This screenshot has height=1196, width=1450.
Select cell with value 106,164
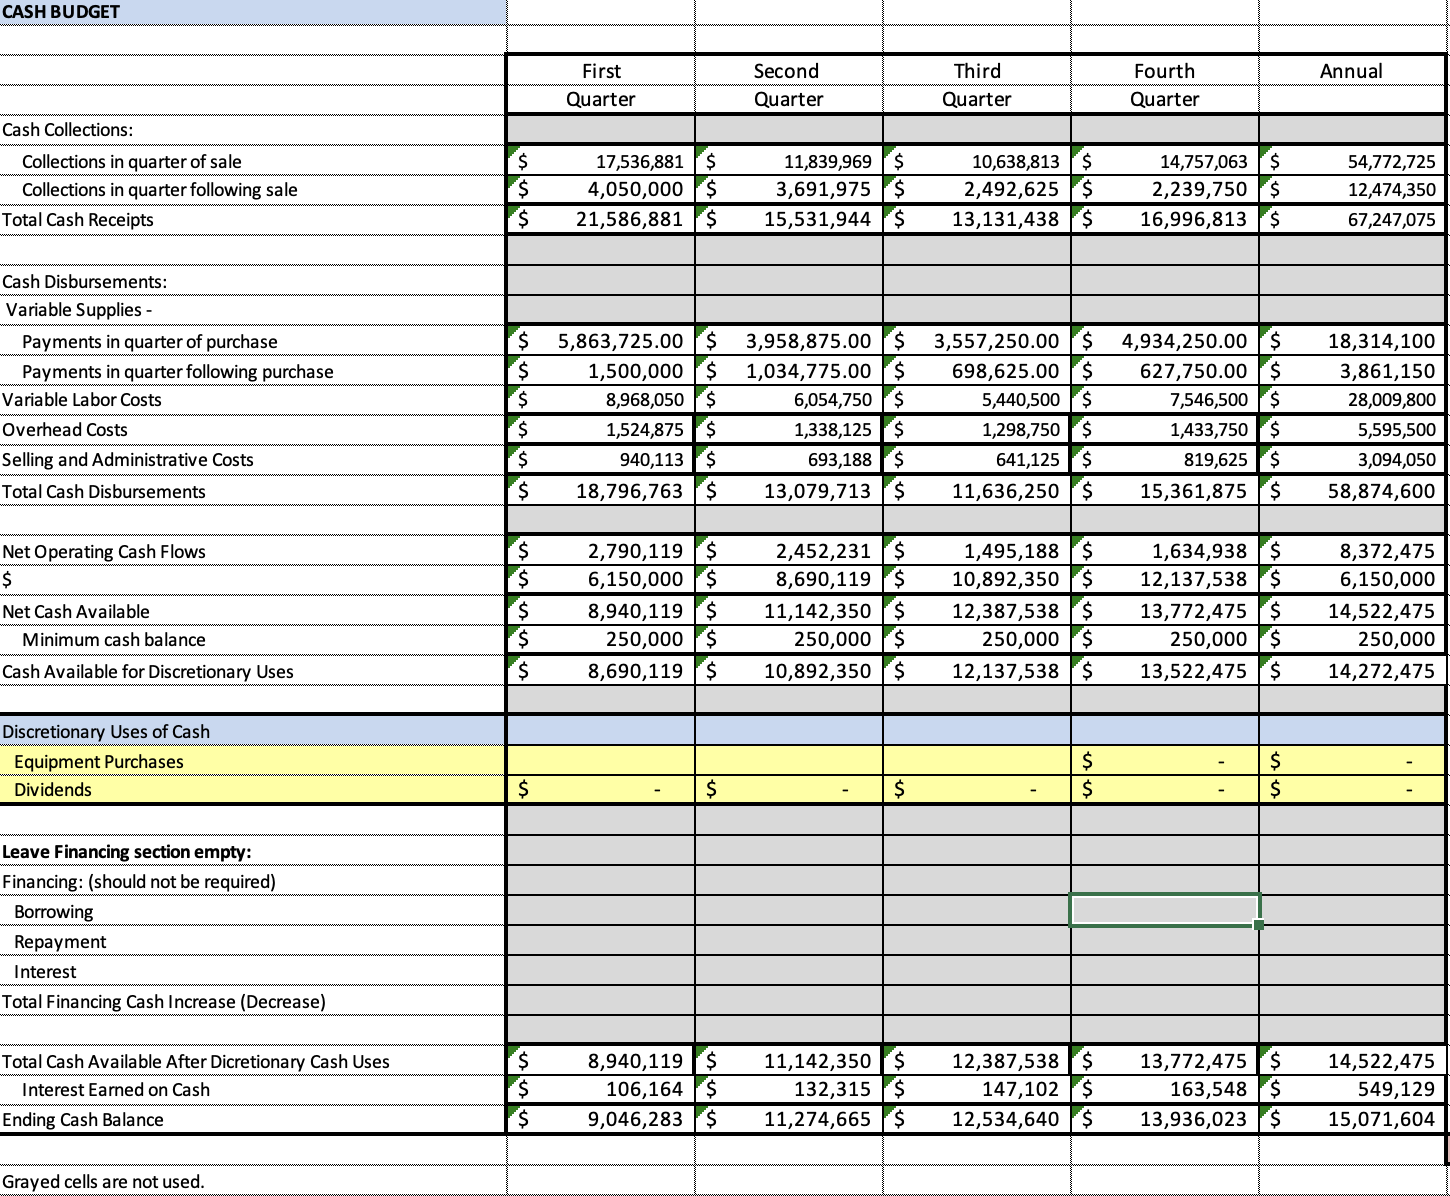pos(601,1089)
